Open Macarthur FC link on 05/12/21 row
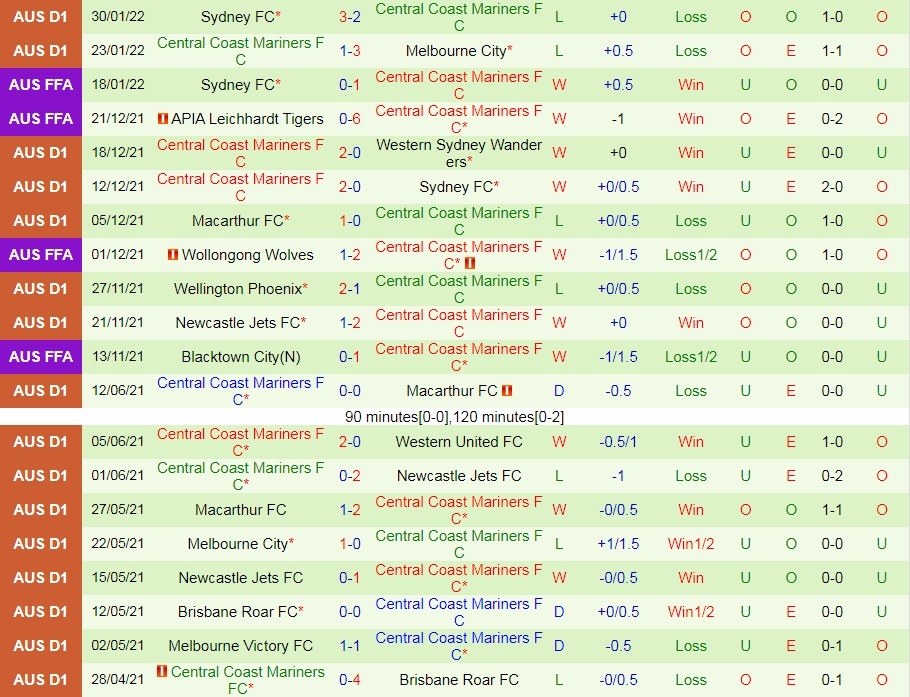The height and width of the screenshot is (697, 910). 238,221
